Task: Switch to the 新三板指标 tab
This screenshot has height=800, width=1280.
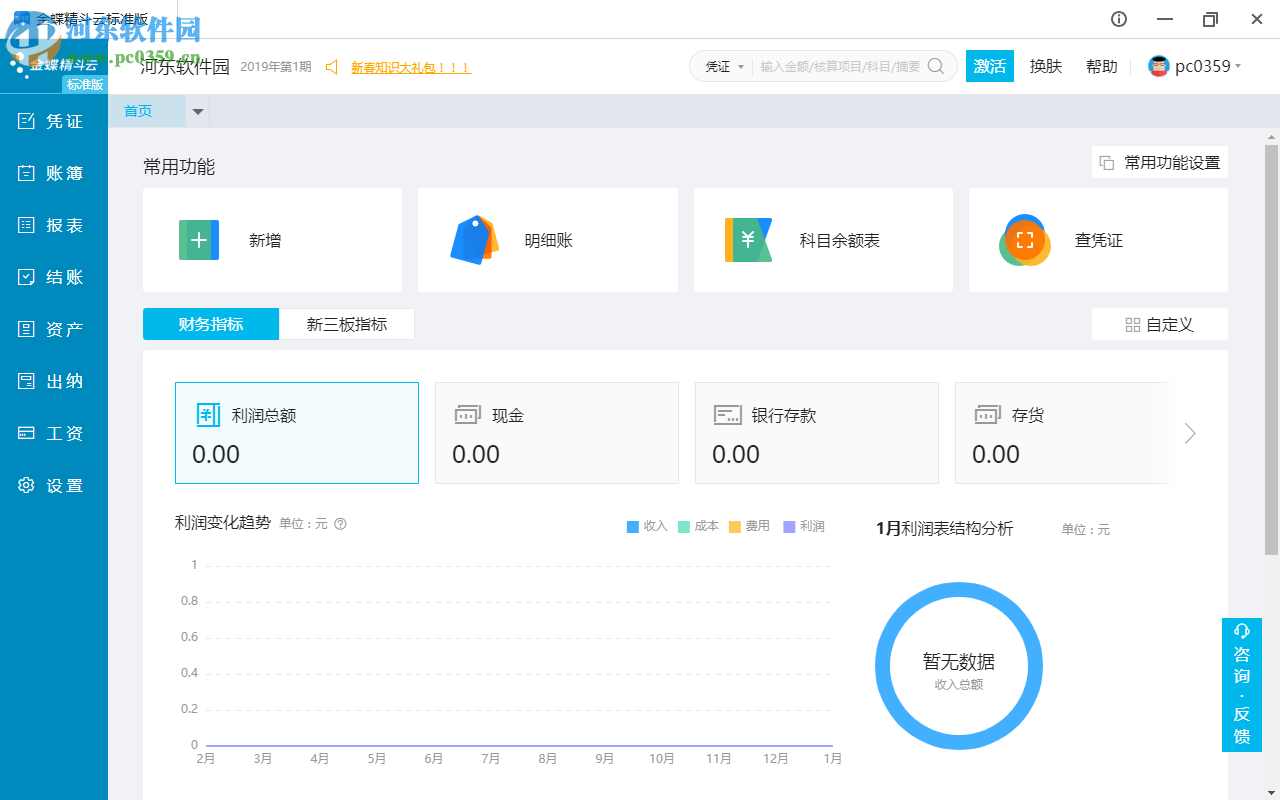Action: pyautogui.click(x=346, y=324)
